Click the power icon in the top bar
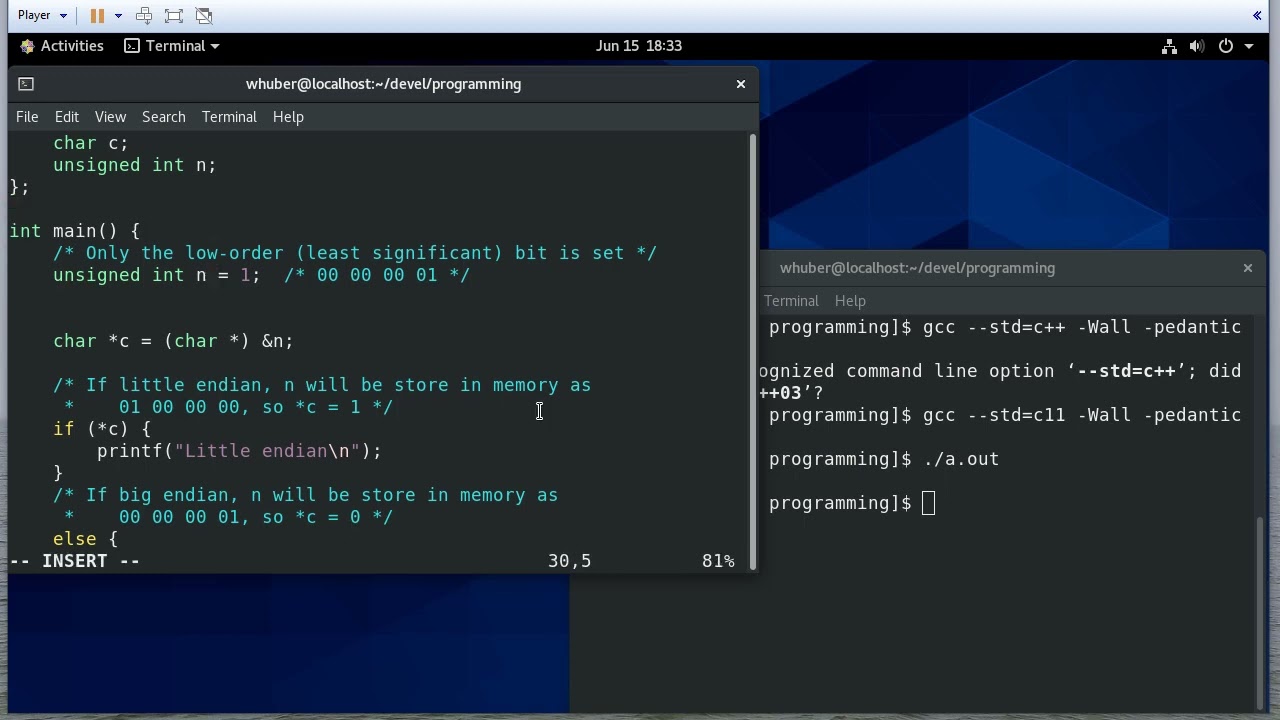The height and width of the screenshot is (720, 1280). [1226, 46]
